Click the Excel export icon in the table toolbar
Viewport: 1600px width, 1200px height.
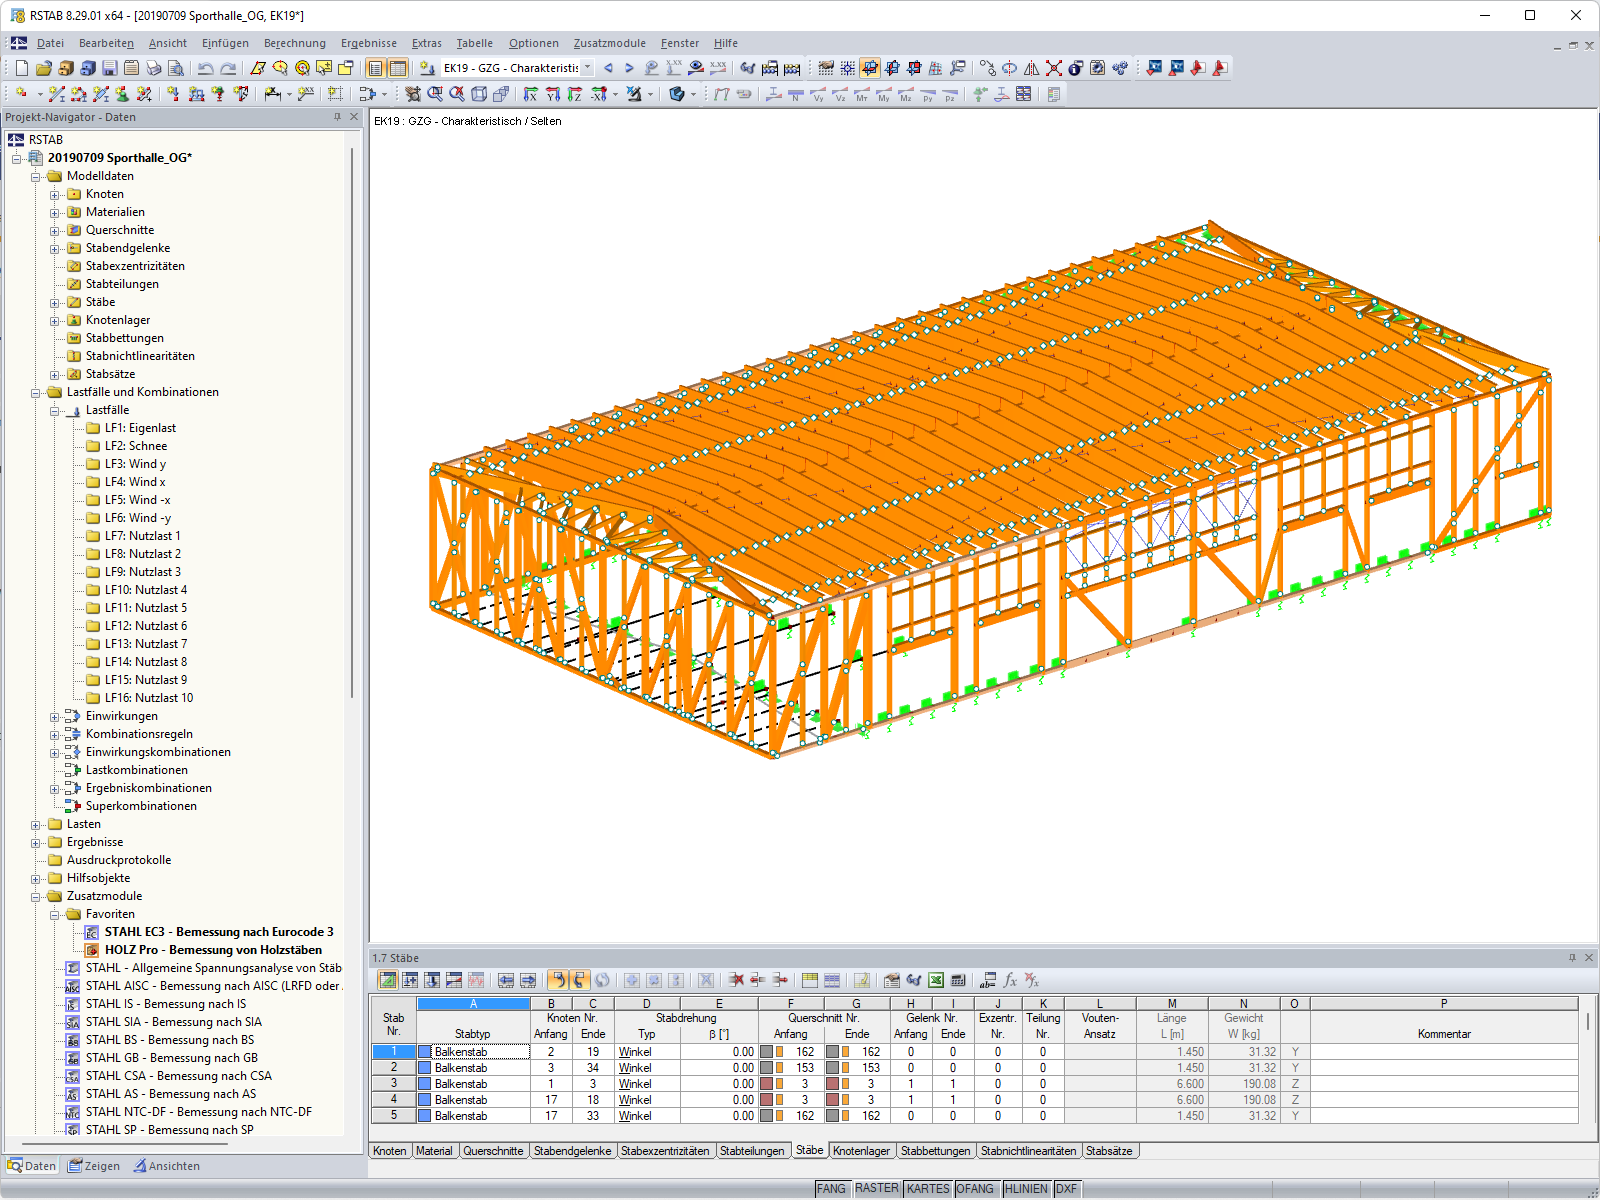[936, 980]
